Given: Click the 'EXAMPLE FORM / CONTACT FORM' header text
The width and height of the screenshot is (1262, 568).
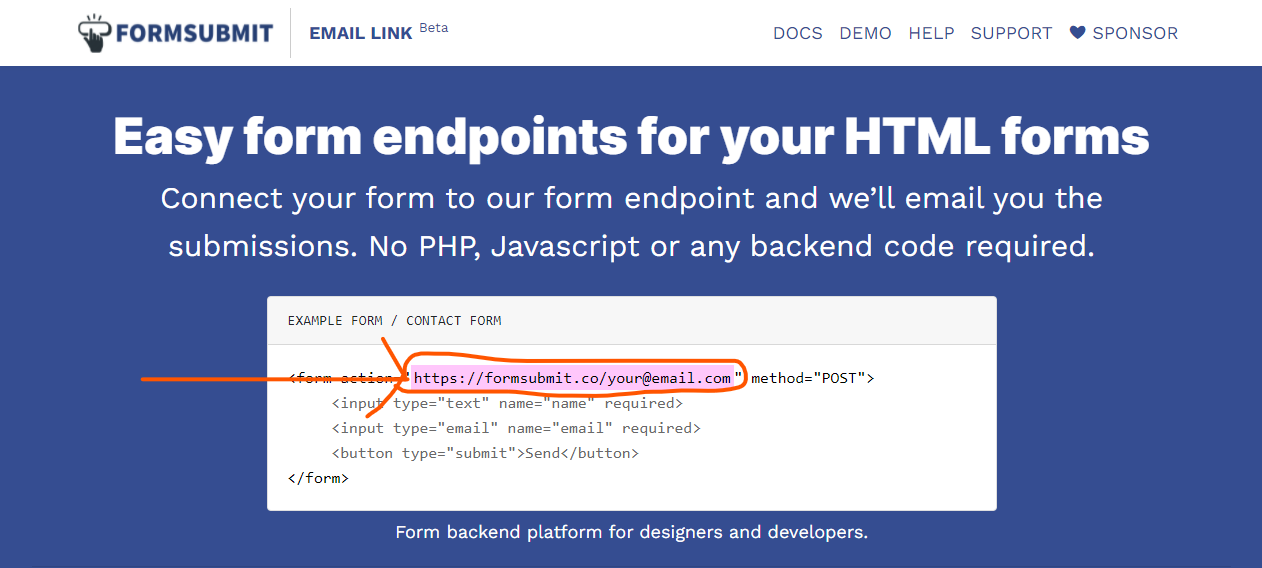Looking at the screenshot, I should 395,321.
